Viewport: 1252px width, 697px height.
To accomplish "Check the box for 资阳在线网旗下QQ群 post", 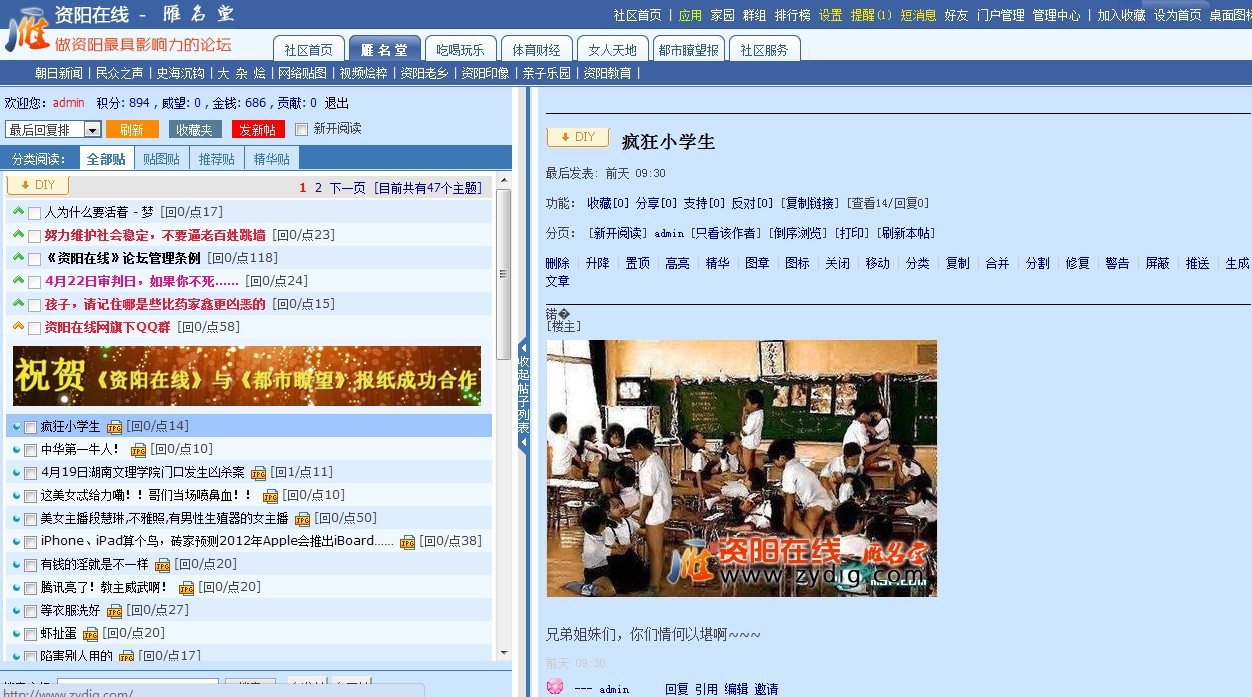I will [x=35, y=328].
